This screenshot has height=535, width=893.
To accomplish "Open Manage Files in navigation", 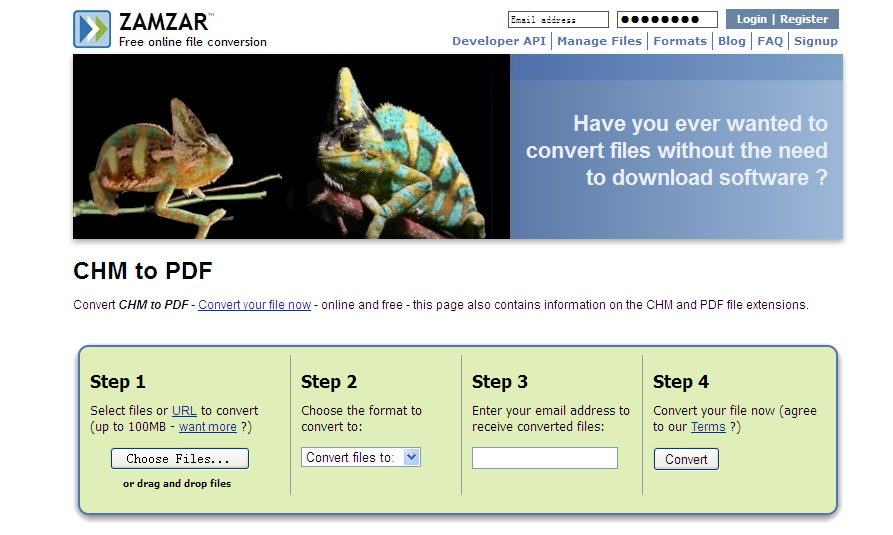I will (x=599, y=41).
